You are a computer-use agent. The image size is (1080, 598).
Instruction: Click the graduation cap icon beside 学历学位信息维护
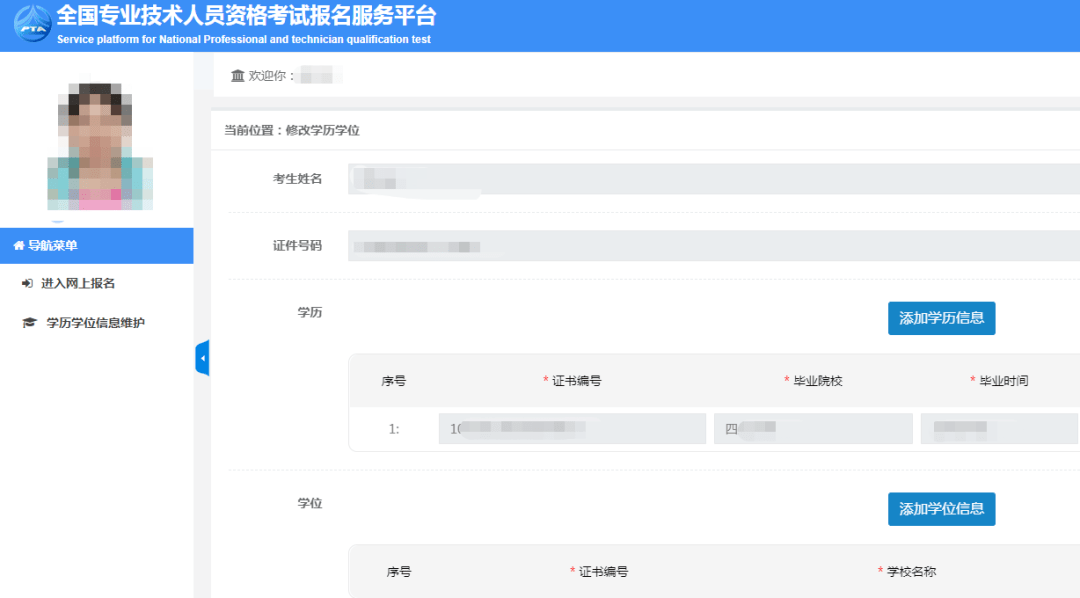click(29, 321)
